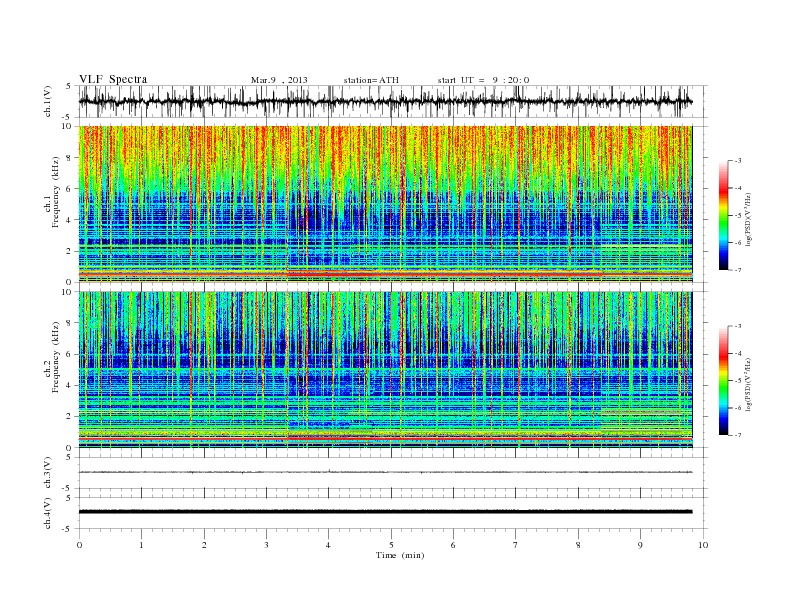Screen dimensions: 792x612
Task: Click time axis tick label "0"
Action: [79, 545]
